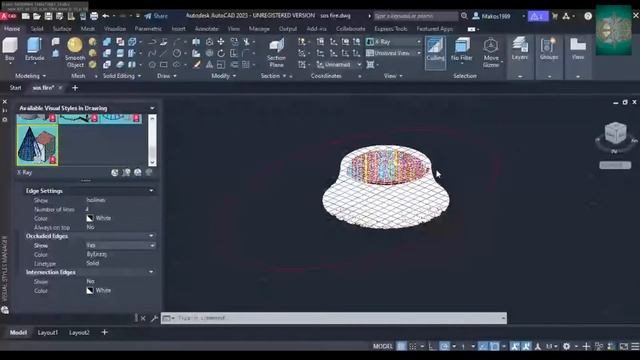Open the Unnamed UCS dropdown
640x360 pixels.
[339, 64]
